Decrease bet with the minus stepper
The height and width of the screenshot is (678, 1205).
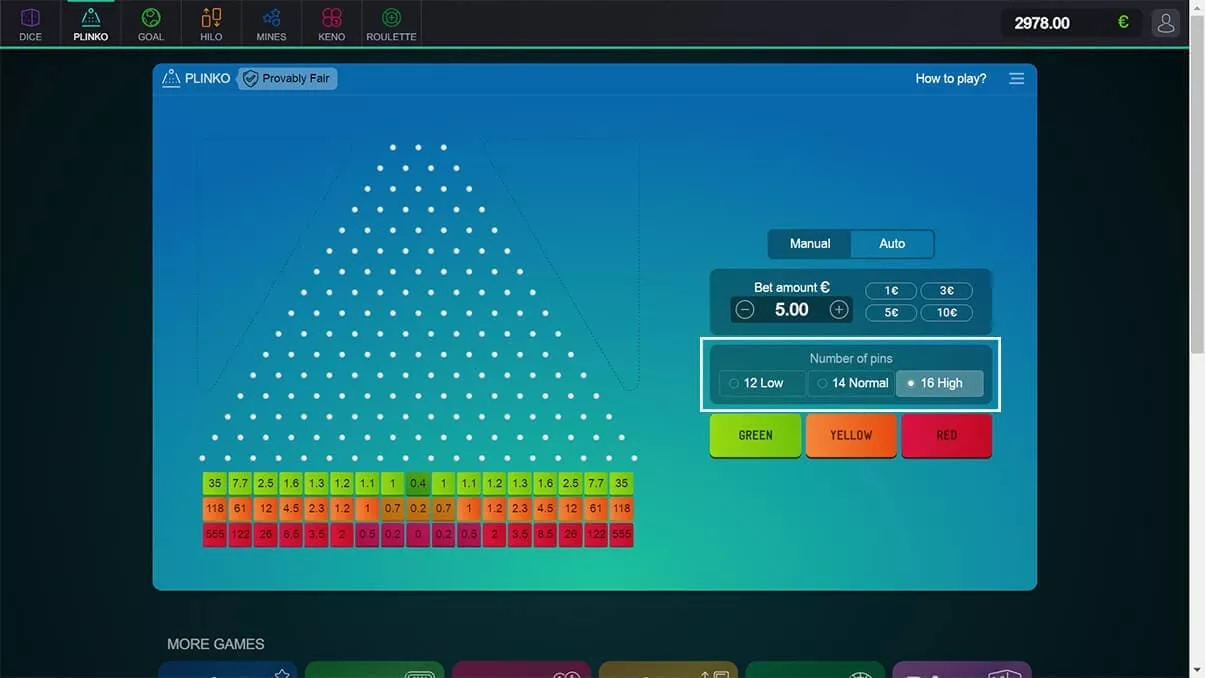(744, 309)
